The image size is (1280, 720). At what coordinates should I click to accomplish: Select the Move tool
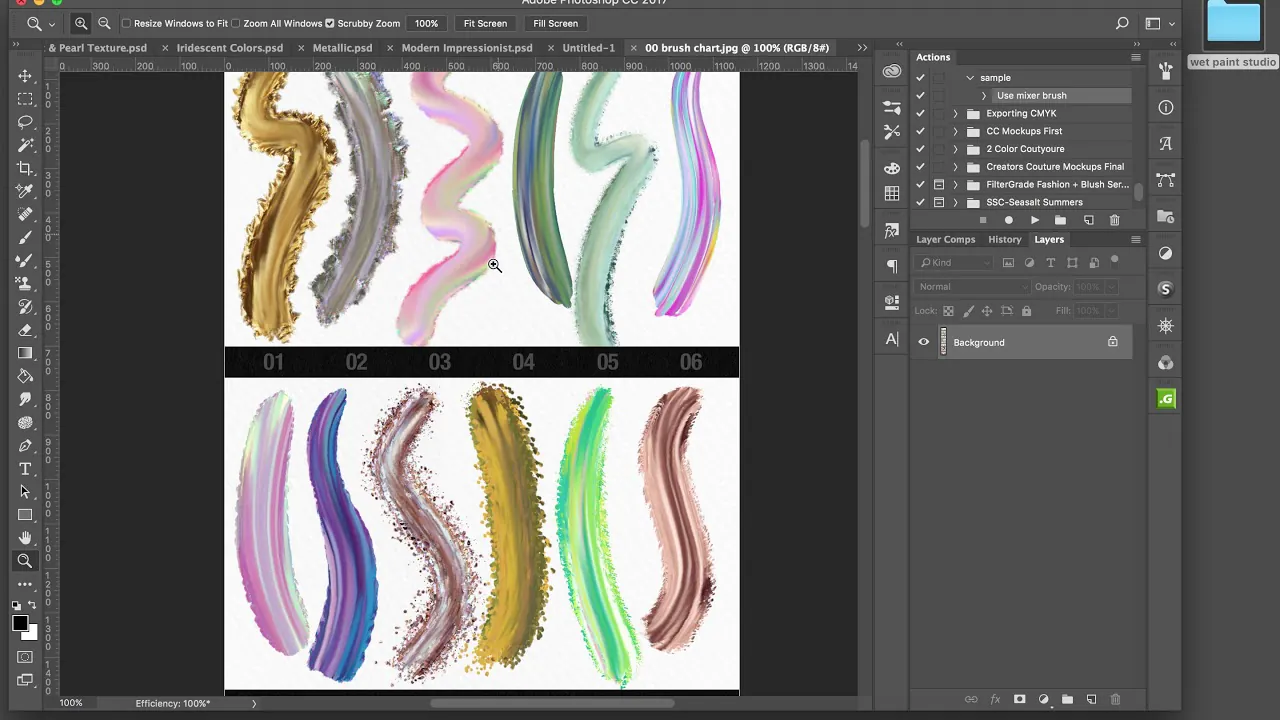[25, 76]
